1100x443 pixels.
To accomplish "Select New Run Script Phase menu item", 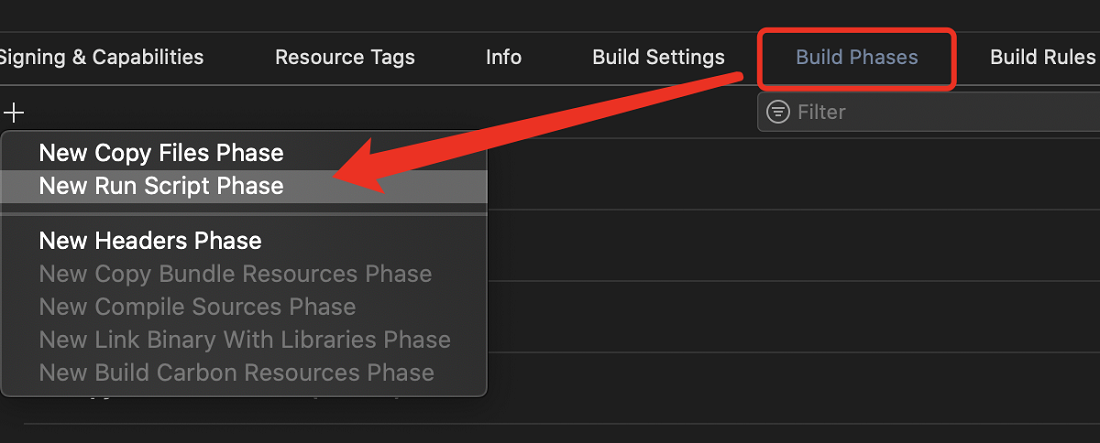I will pos(243,186).
